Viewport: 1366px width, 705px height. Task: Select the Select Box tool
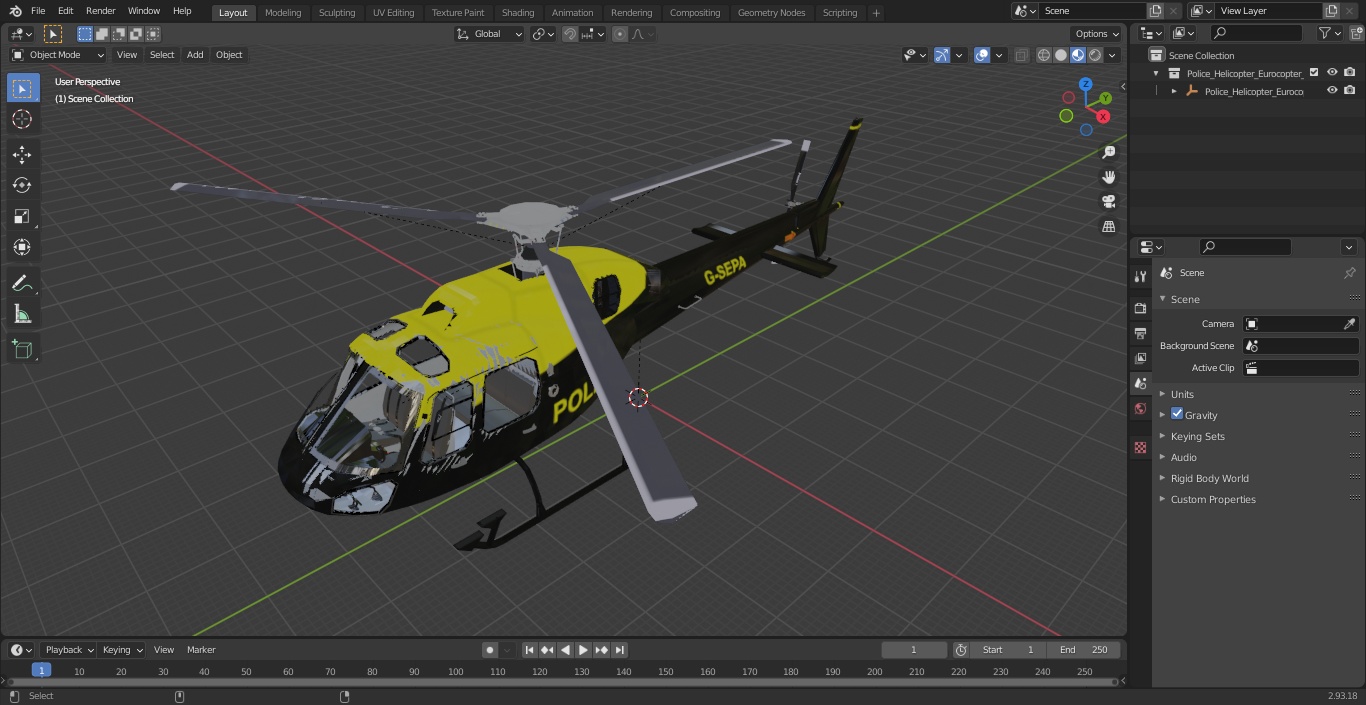click(22, 88)
